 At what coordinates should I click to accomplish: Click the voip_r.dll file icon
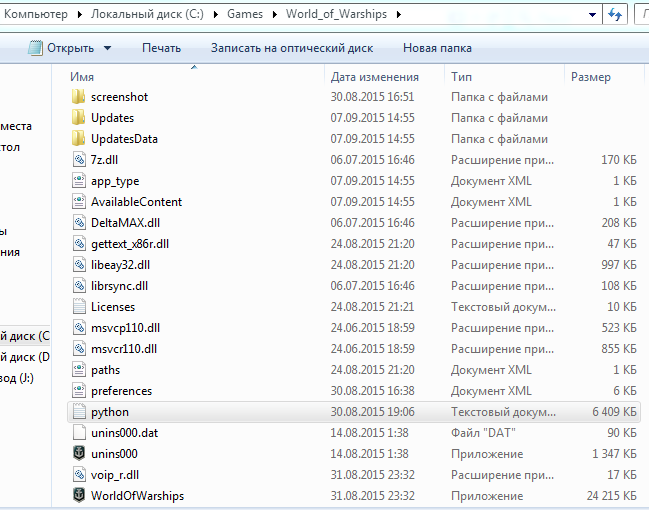coord(79,474)
